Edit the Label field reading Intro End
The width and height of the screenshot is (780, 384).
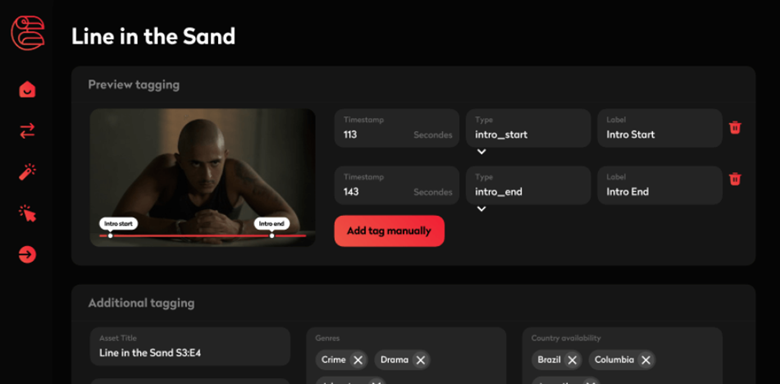[x=660, y=185]
